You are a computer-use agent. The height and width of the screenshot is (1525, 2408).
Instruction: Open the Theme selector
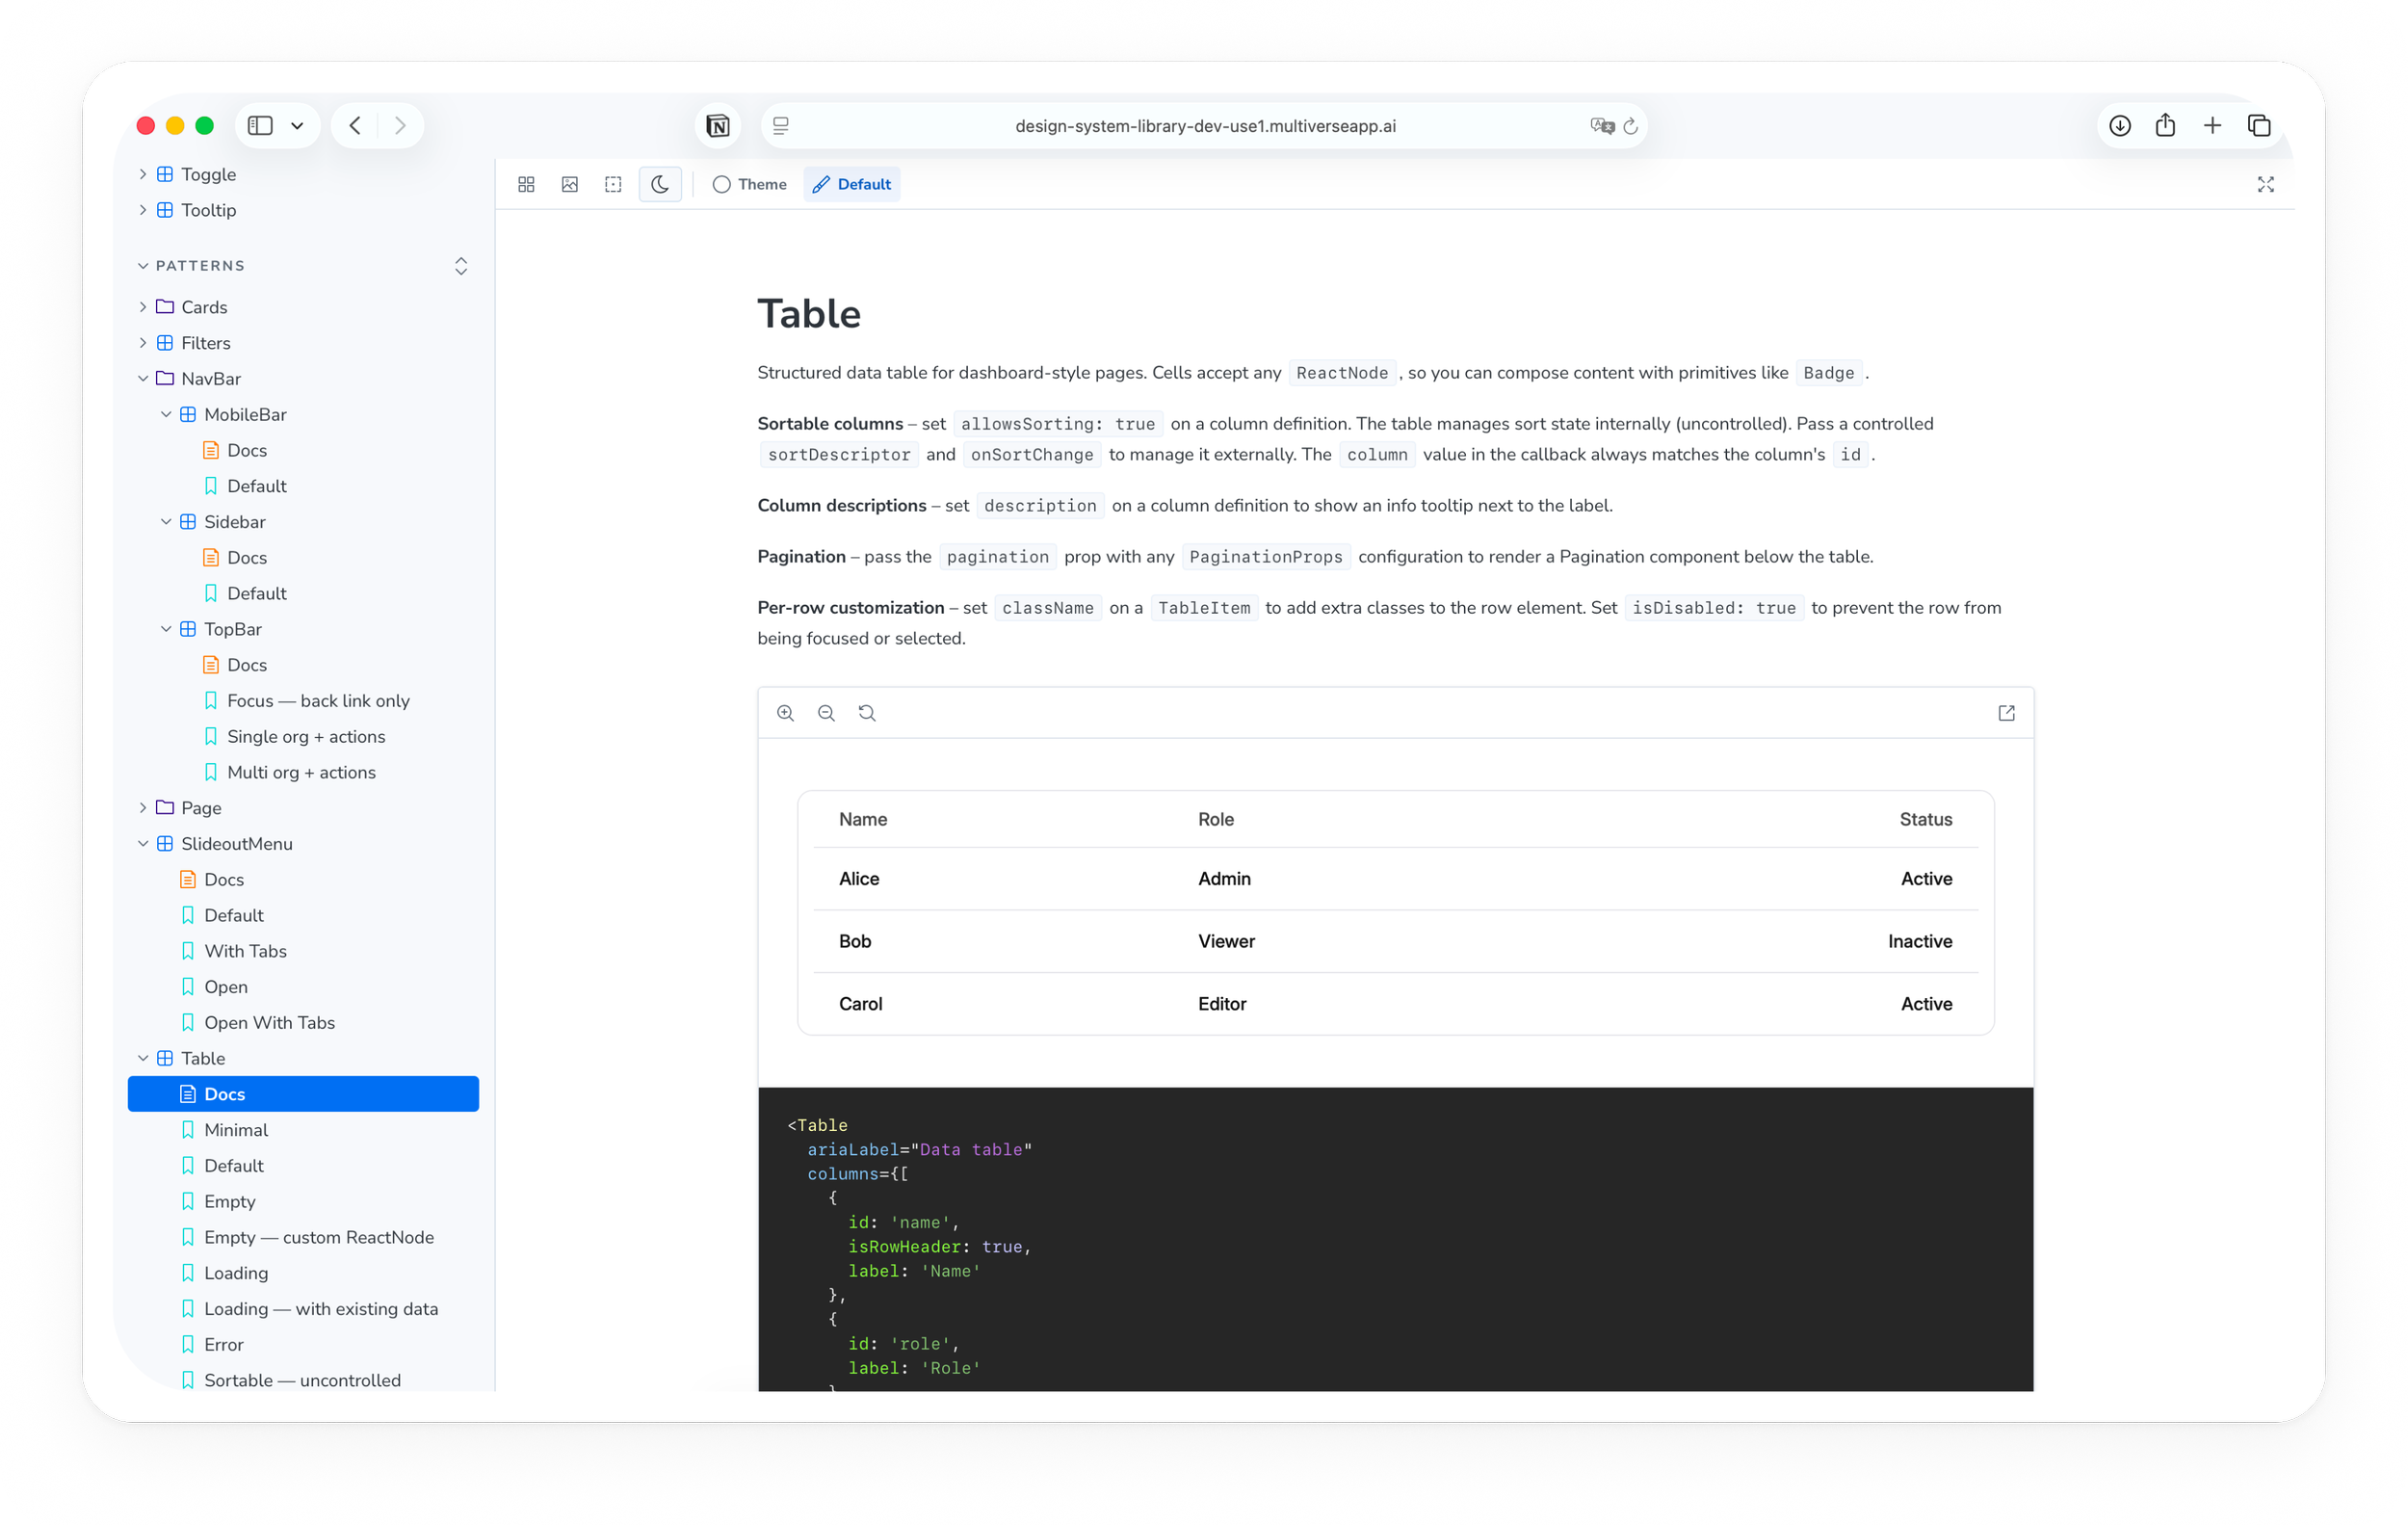[749, 184]
